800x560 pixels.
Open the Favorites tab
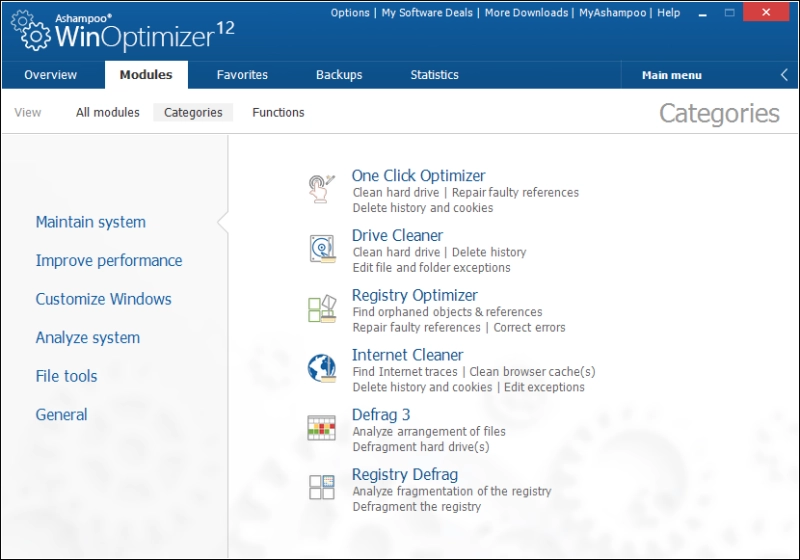[x=242, y=74]
